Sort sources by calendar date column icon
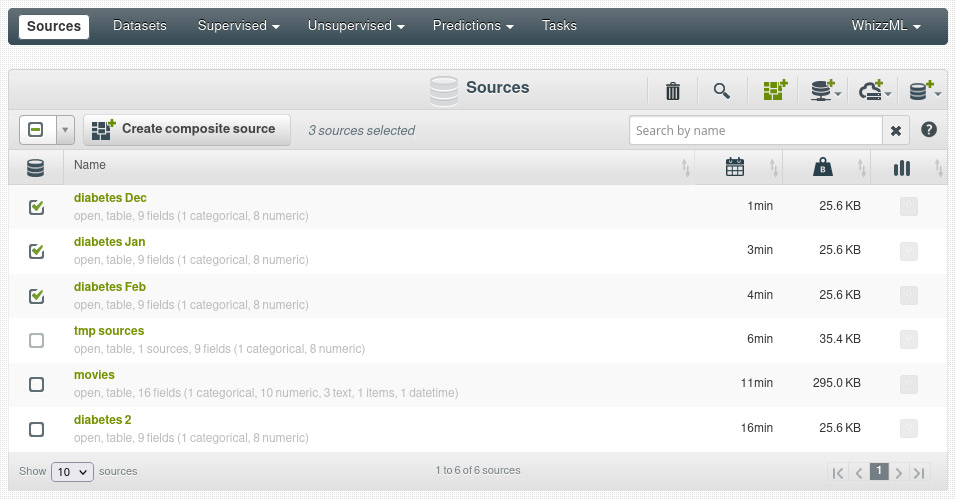Image resolution: width=955 pixels, height=499 pixels. coord(735,168)
